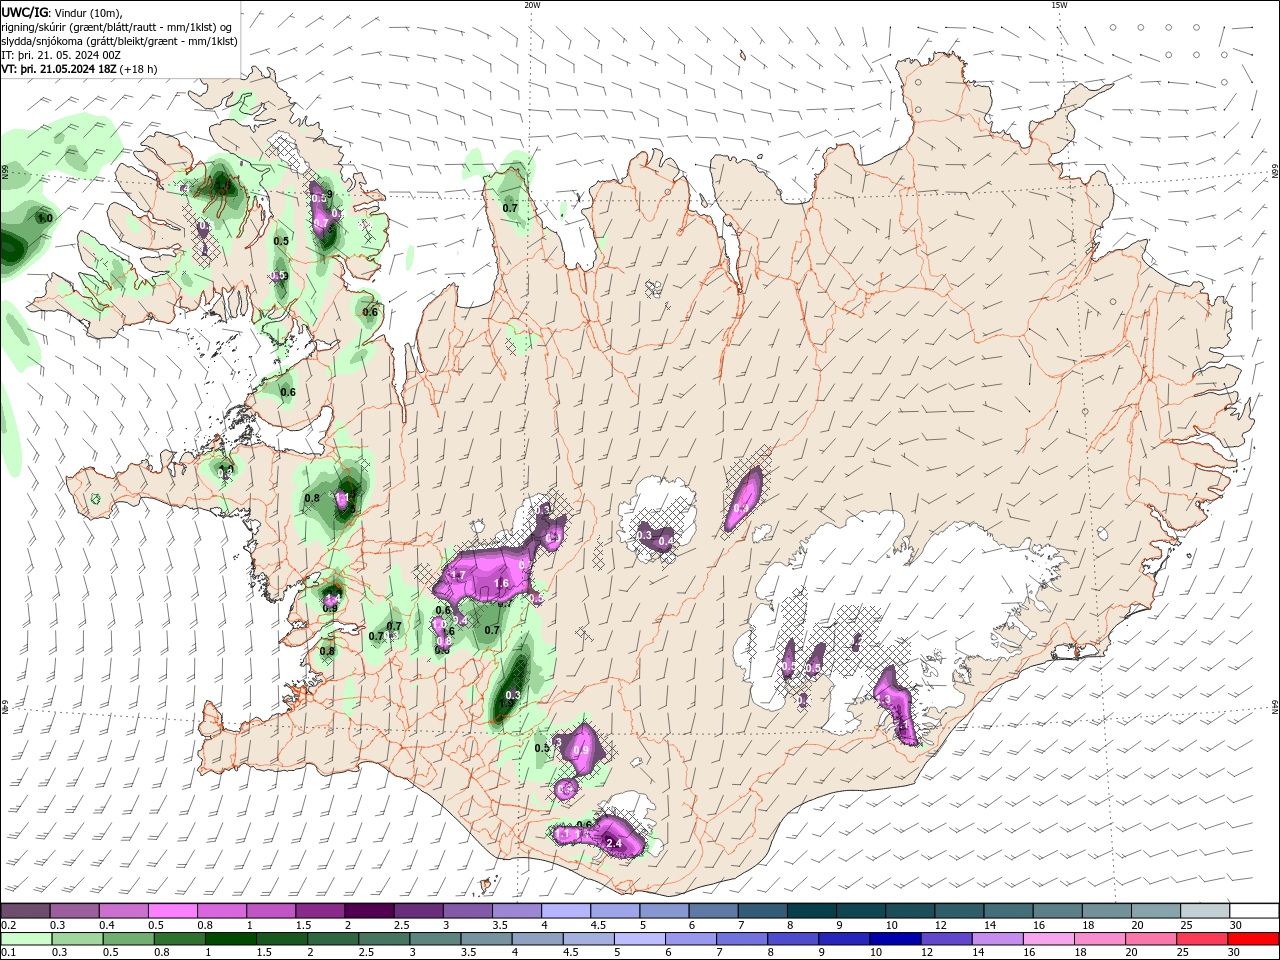Click the 0.1 pale green rain scale swatch
The height and width of the screenshot is (960, 1280).
point(26,939)
